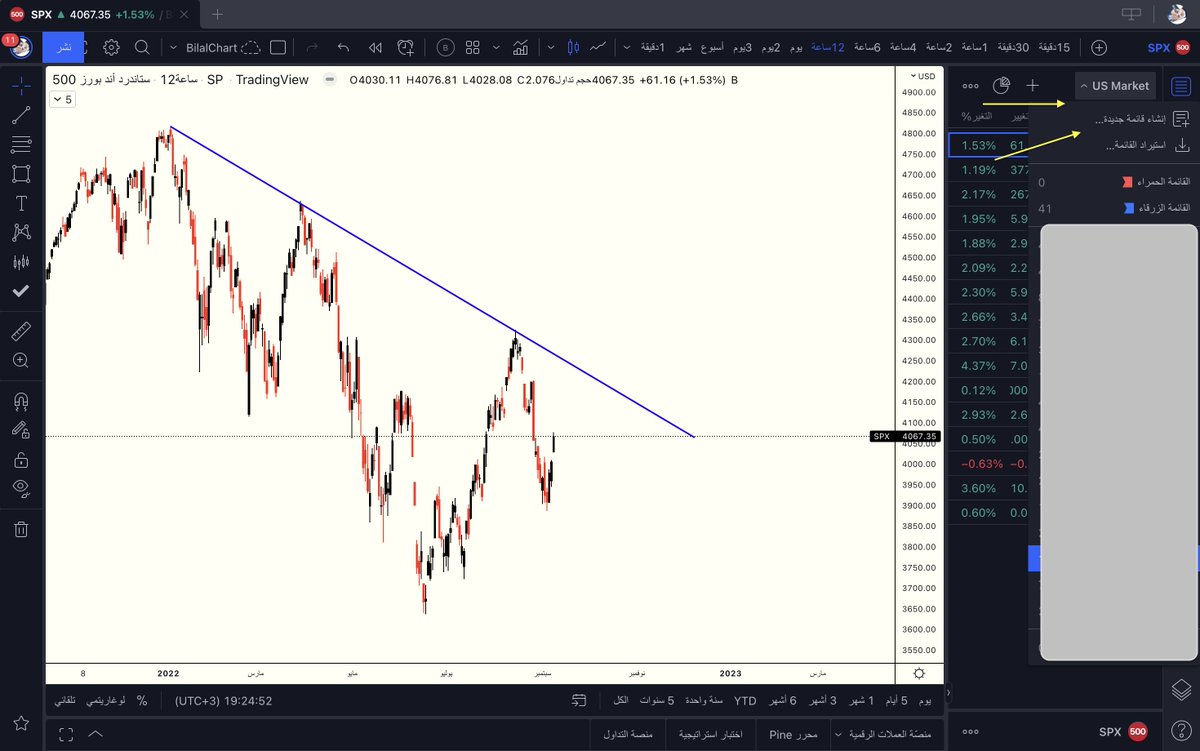Select candlestick chart type icon

coord(573,47)
